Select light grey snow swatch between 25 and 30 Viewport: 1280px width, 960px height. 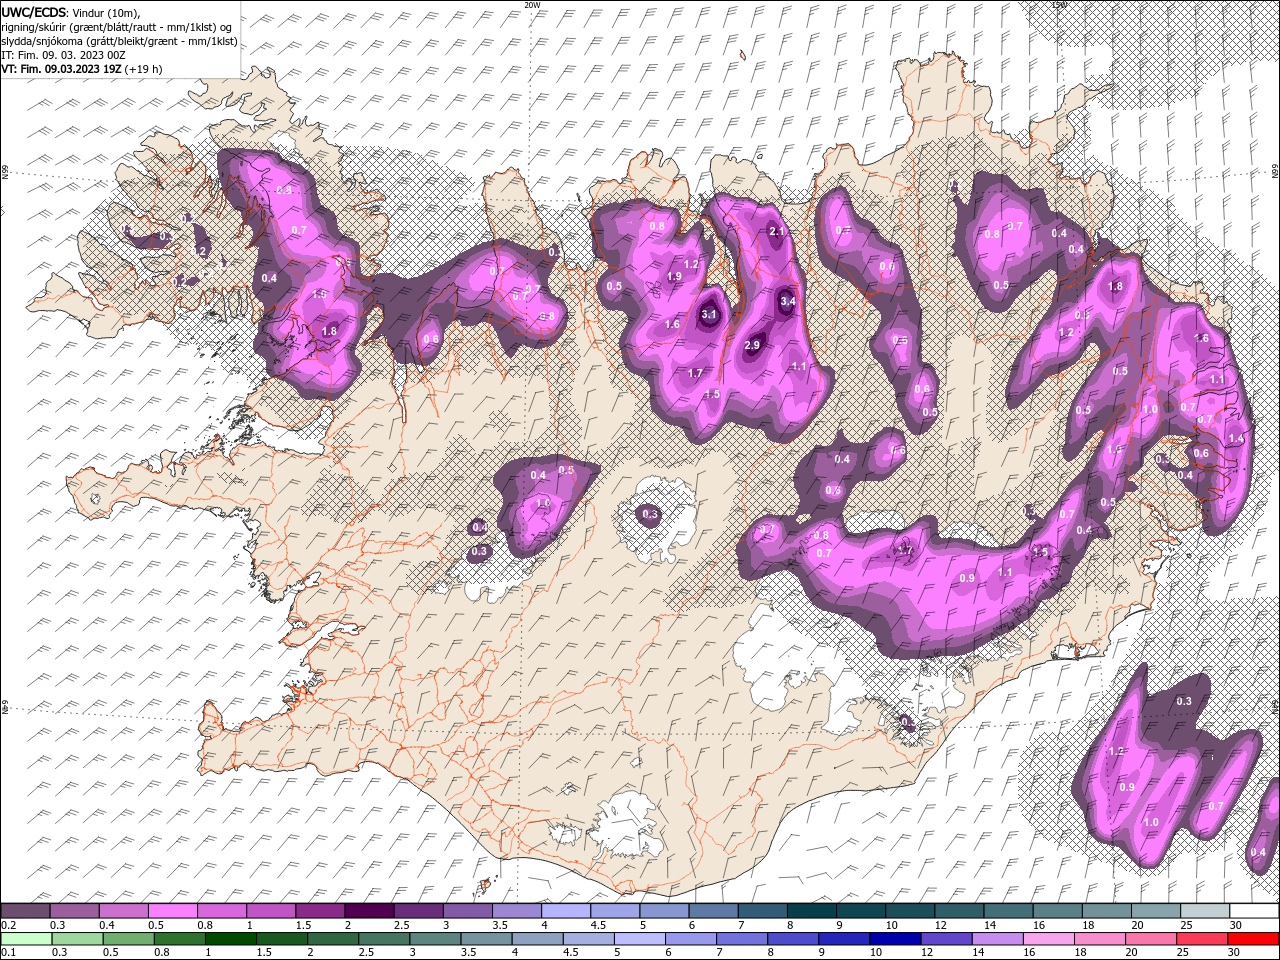coord(1204,911)
